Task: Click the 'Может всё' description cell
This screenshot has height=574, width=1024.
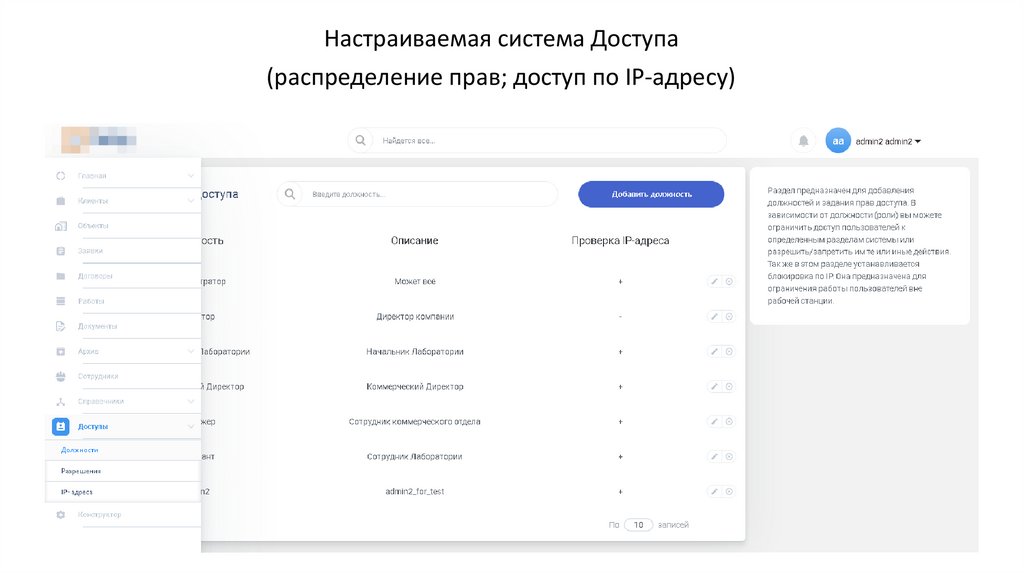Action: coord(415,281)
